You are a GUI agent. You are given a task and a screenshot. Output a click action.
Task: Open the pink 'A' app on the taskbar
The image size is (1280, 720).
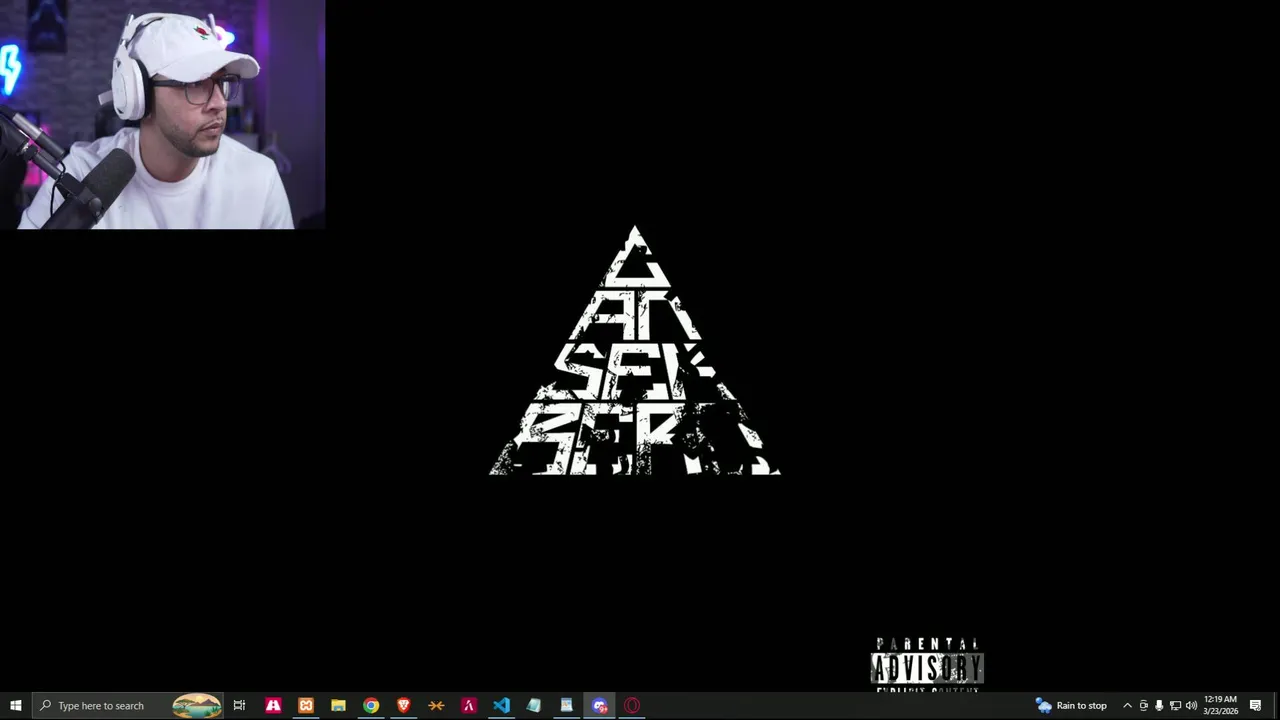[273, 705]
